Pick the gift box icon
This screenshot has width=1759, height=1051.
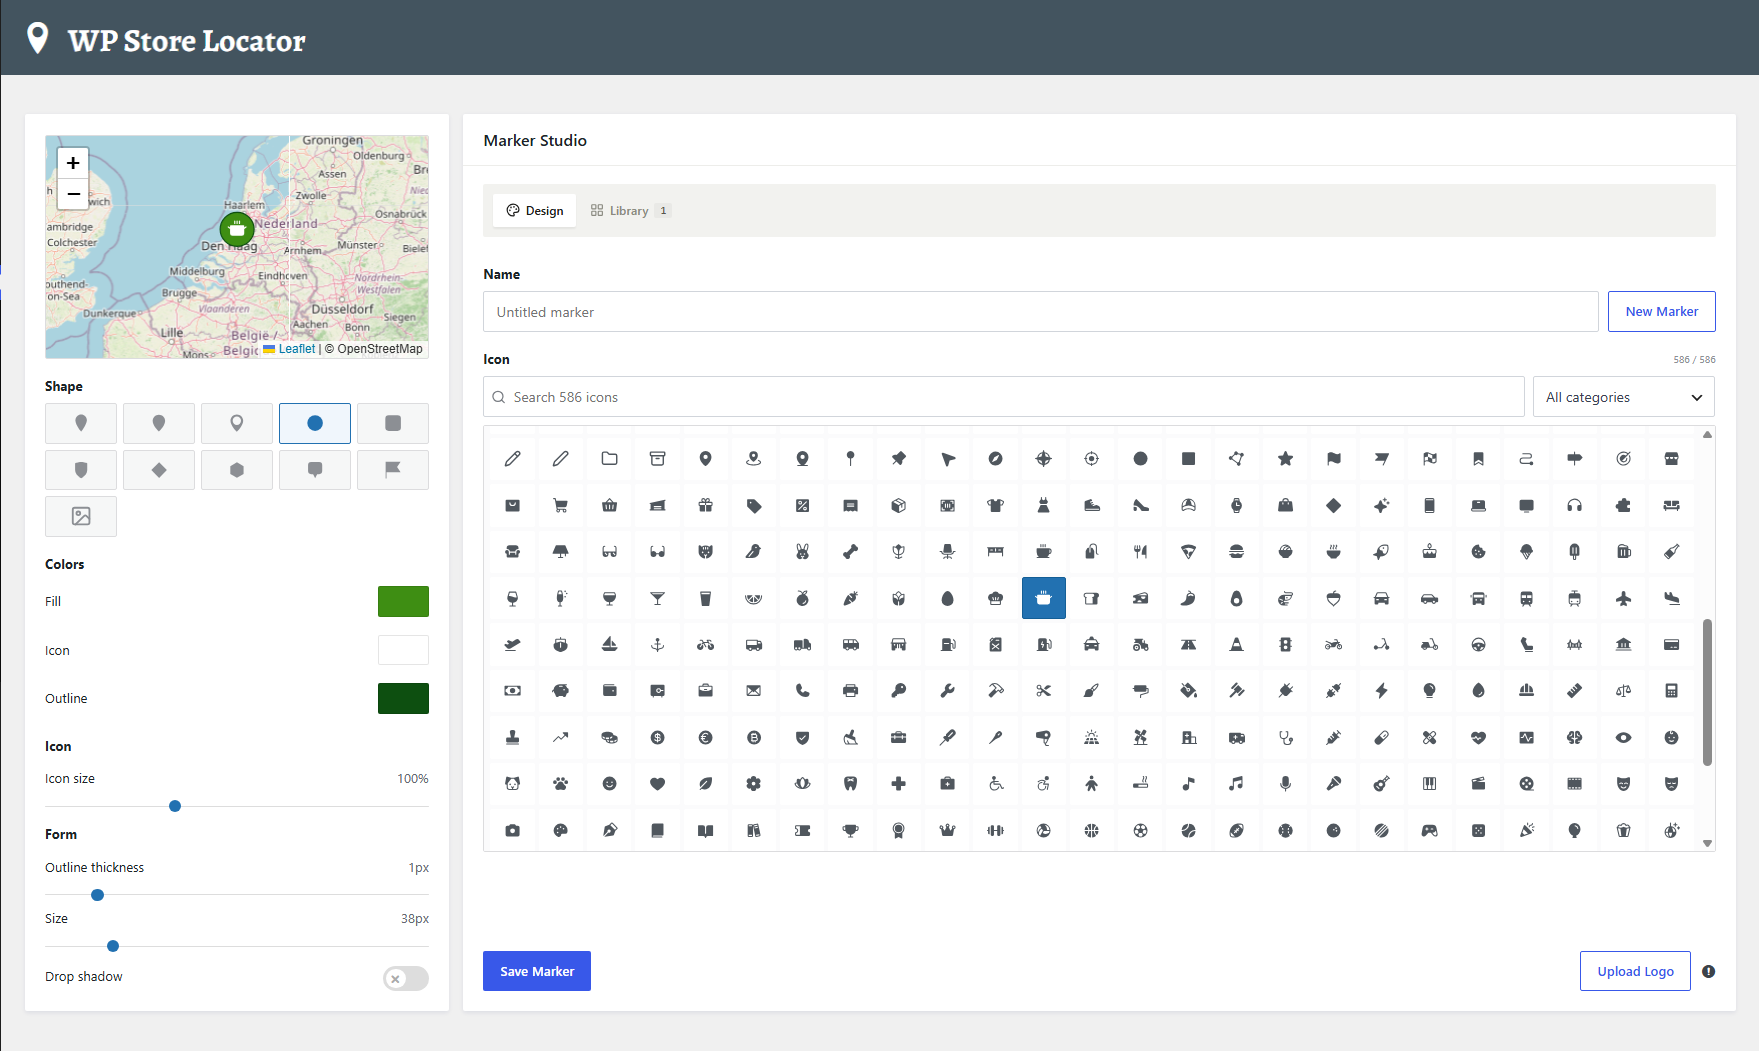706,505
